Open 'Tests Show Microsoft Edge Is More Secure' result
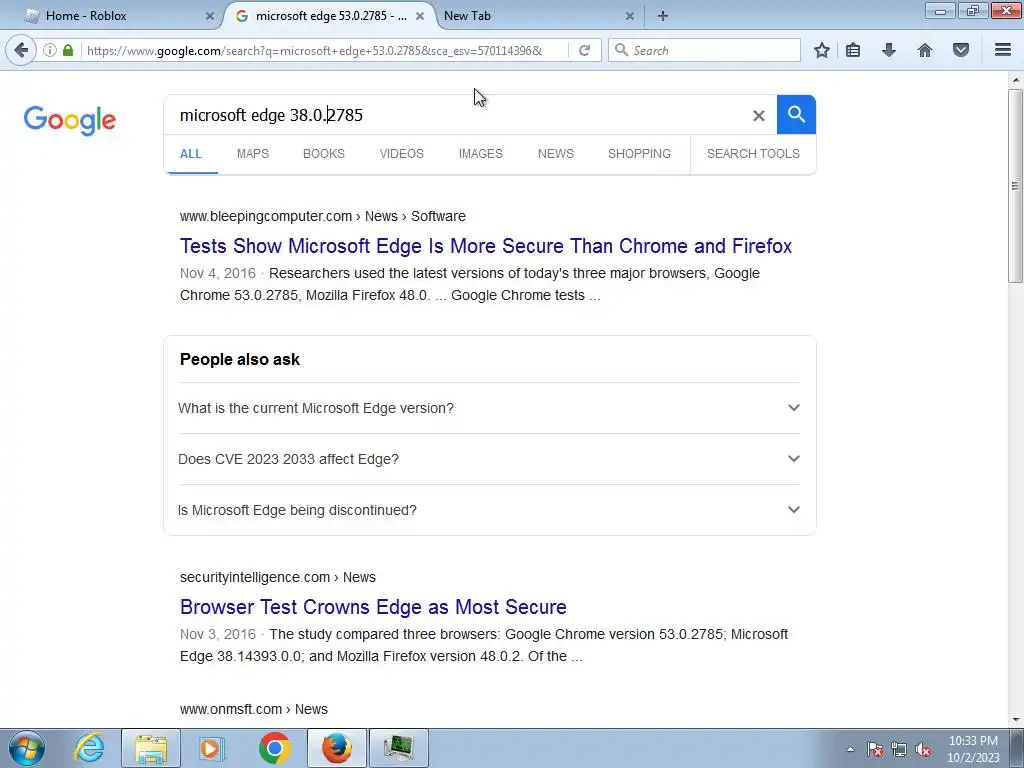This screenshot has width=1024, height=768. 486,246
